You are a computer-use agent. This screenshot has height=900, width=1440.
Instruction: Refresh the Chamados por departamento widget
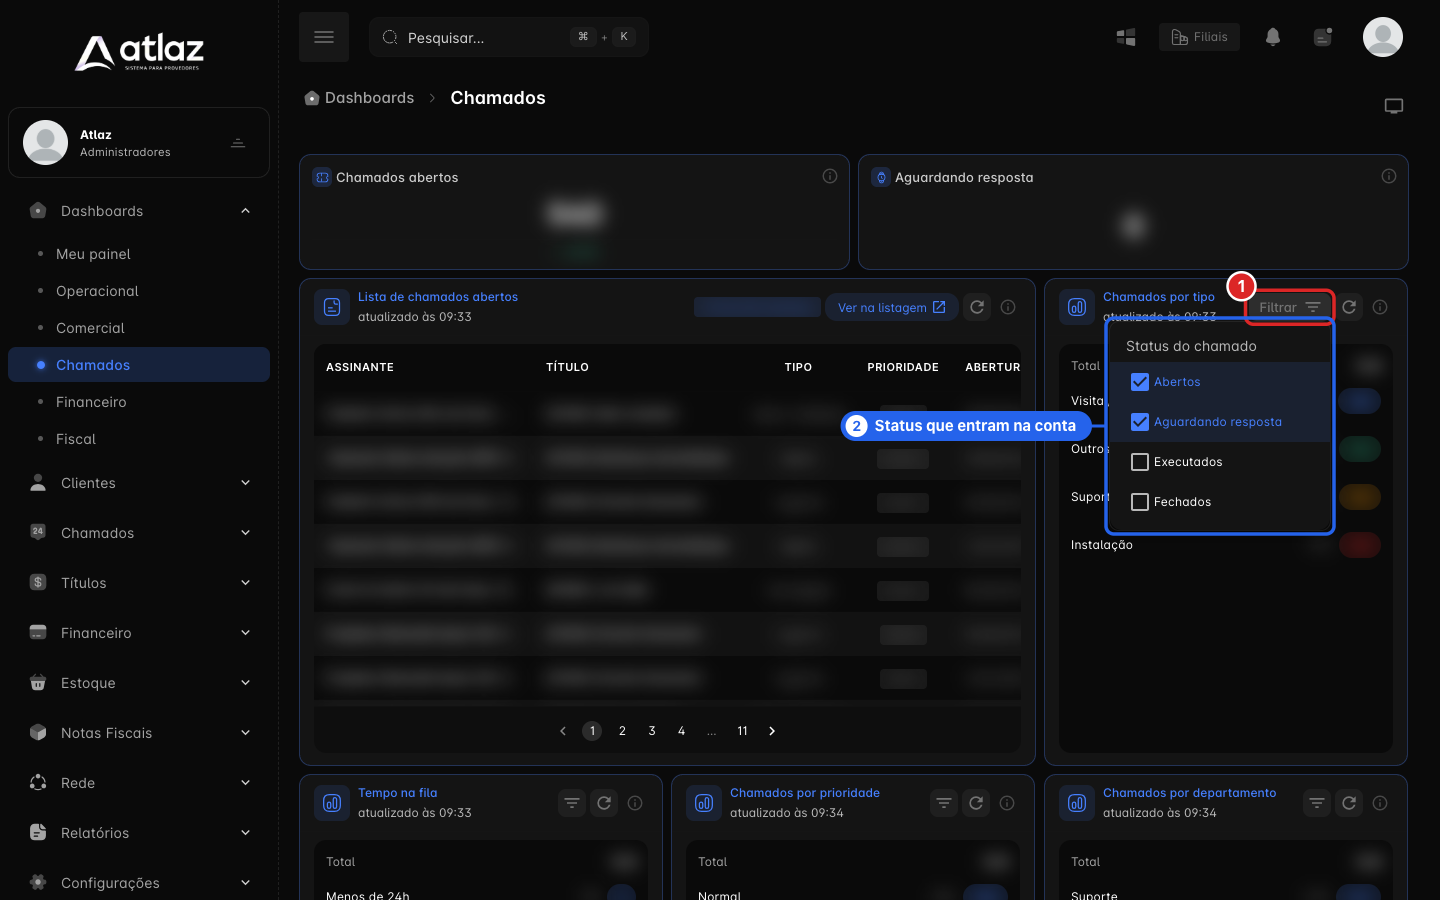click(1349, 803)
